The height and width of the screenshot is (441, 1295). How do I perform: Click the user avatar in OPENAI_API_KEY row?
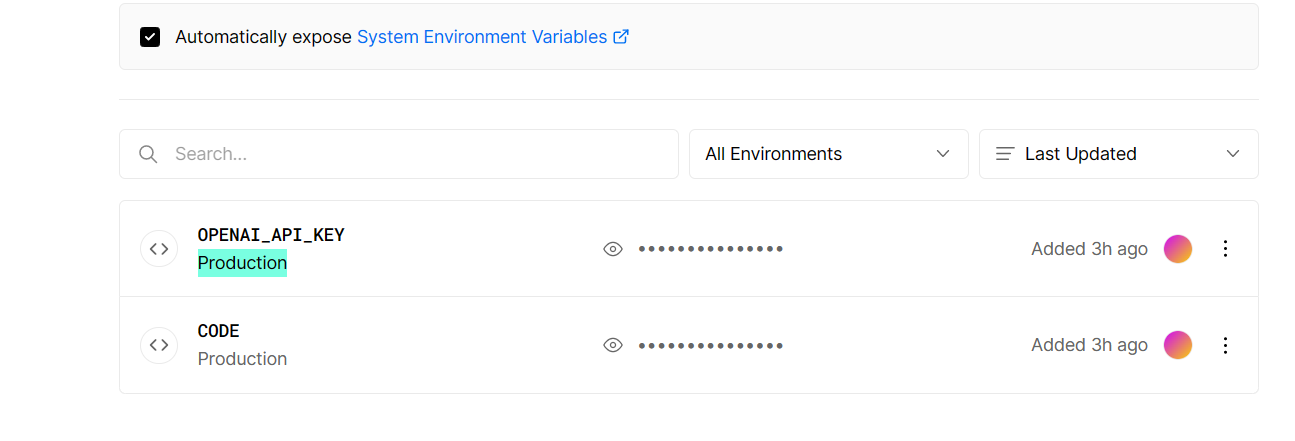point(1178,249)
